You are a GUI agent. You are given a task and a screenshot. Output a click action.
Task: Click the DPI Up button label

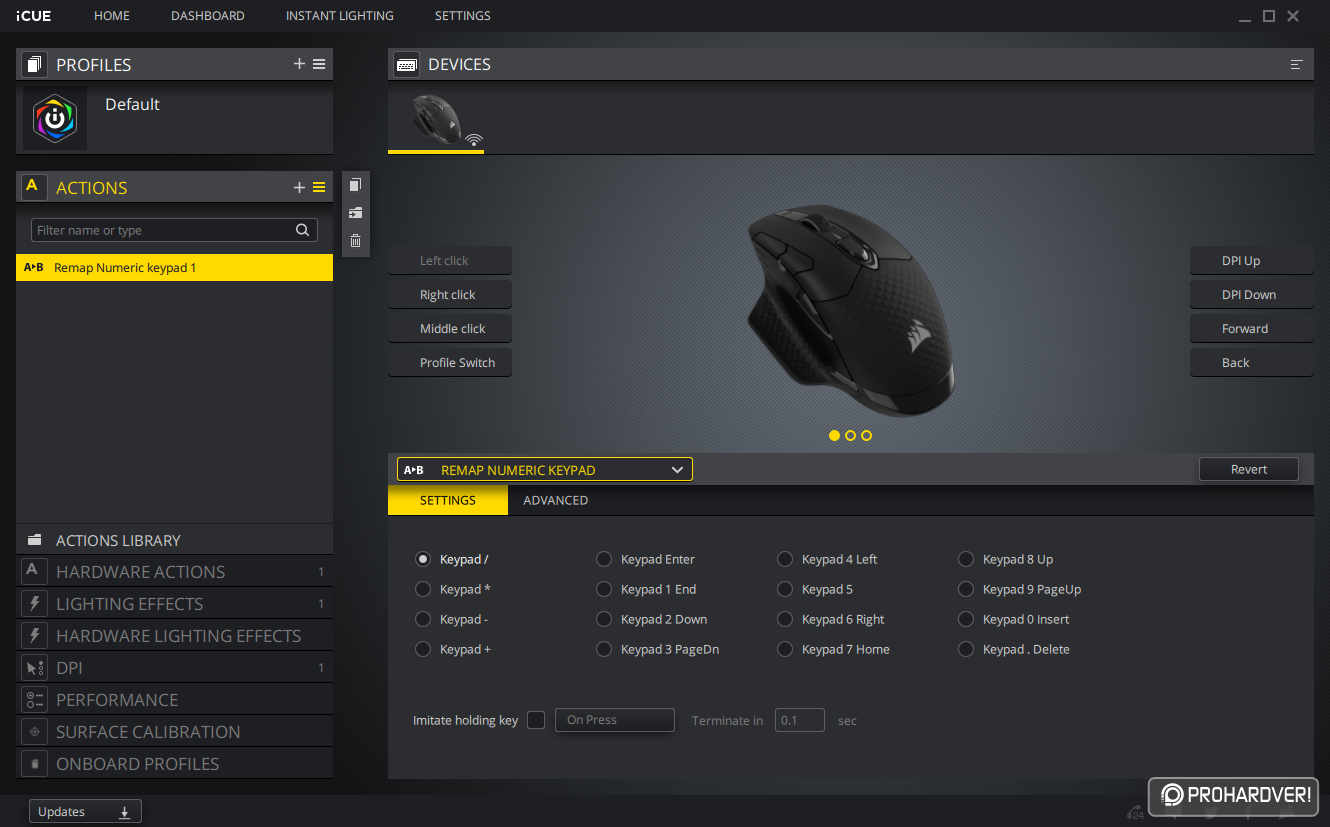click(x=1251, y=261)
